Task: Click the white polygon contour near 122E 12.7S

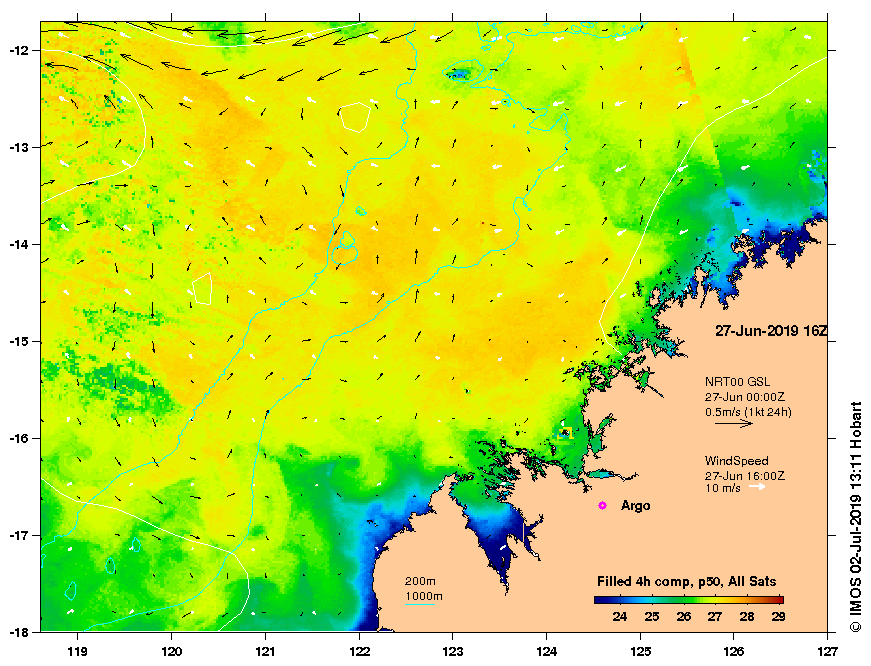Action: (354, 117)
